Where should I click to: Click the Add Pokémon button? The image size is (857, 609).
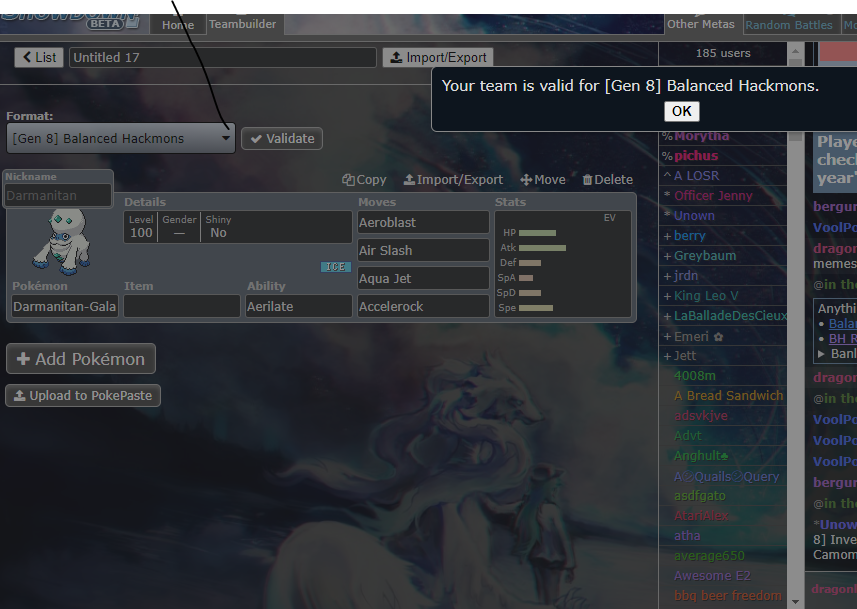pos(81,359)
